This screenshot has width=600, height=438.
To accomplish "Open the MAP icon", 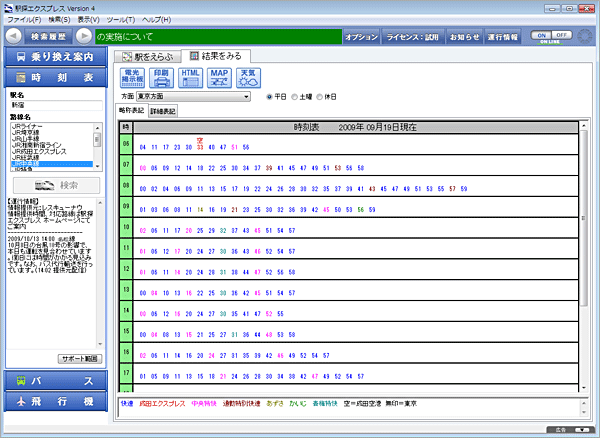I will 220,77.
